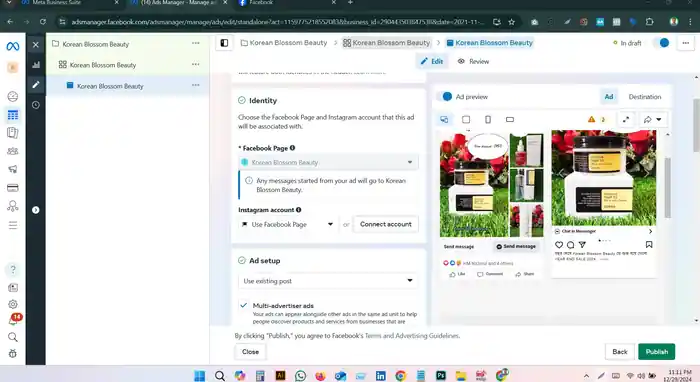Open the top-right more options menu
Viewport: 700px width, 382px height.
686,43
